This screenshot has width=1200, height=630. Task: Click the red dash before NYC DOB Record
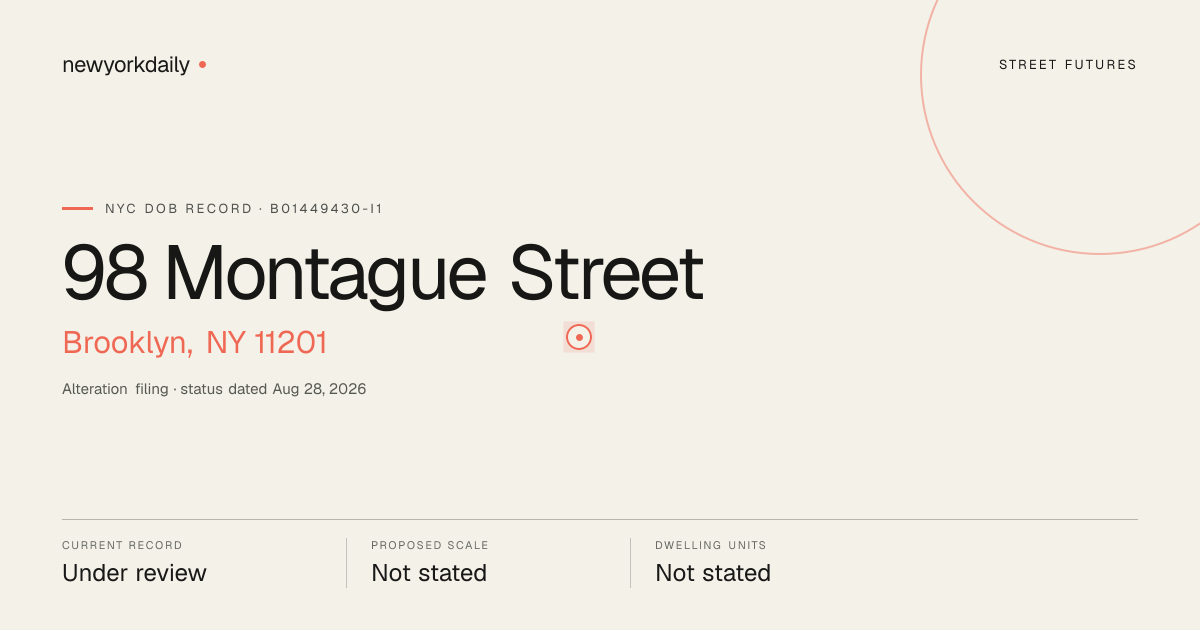(77, 208)
